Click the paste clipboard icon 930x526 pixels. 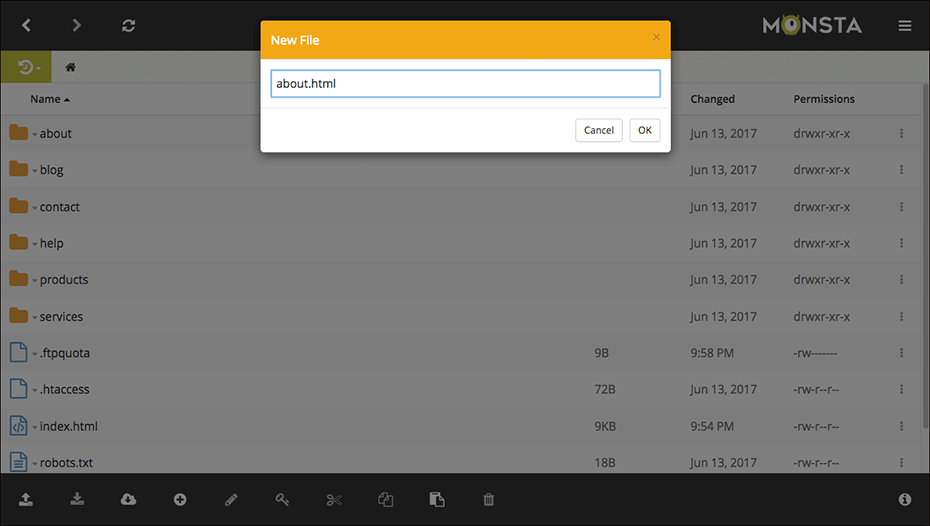(x=437, y=500)
